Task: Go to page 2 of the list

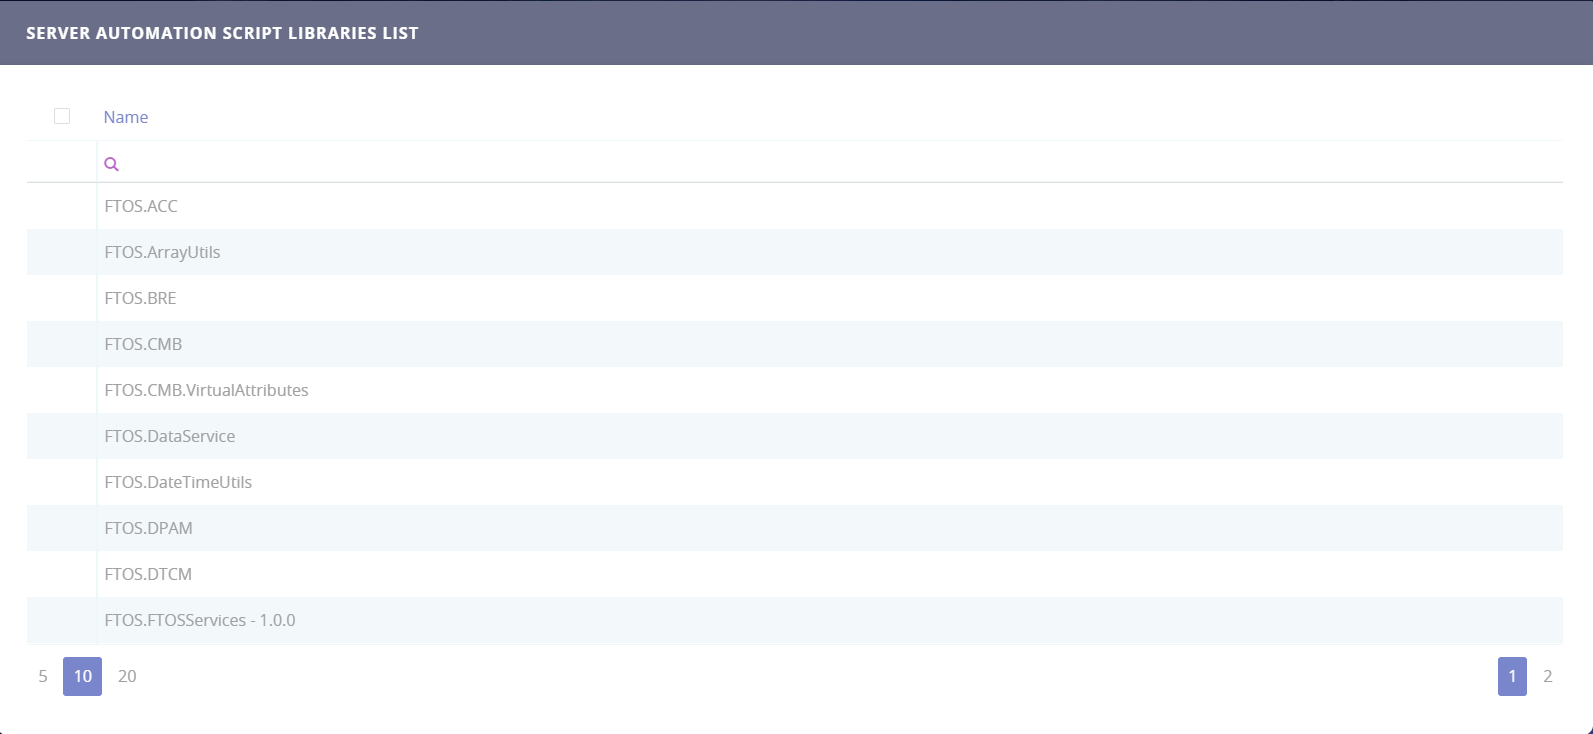Action: [1547, 676]
